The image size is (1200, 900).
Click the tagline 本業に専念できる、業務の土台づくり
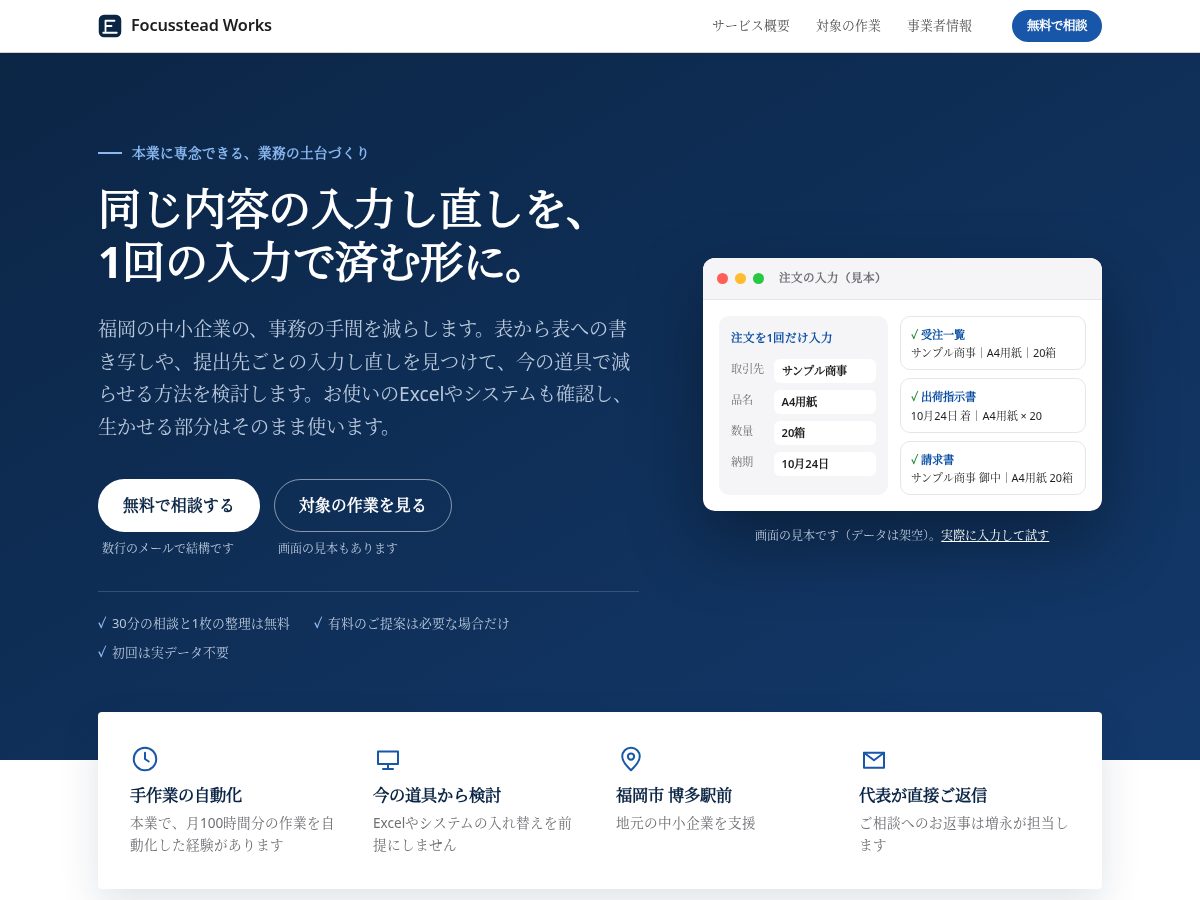(251, 153)
